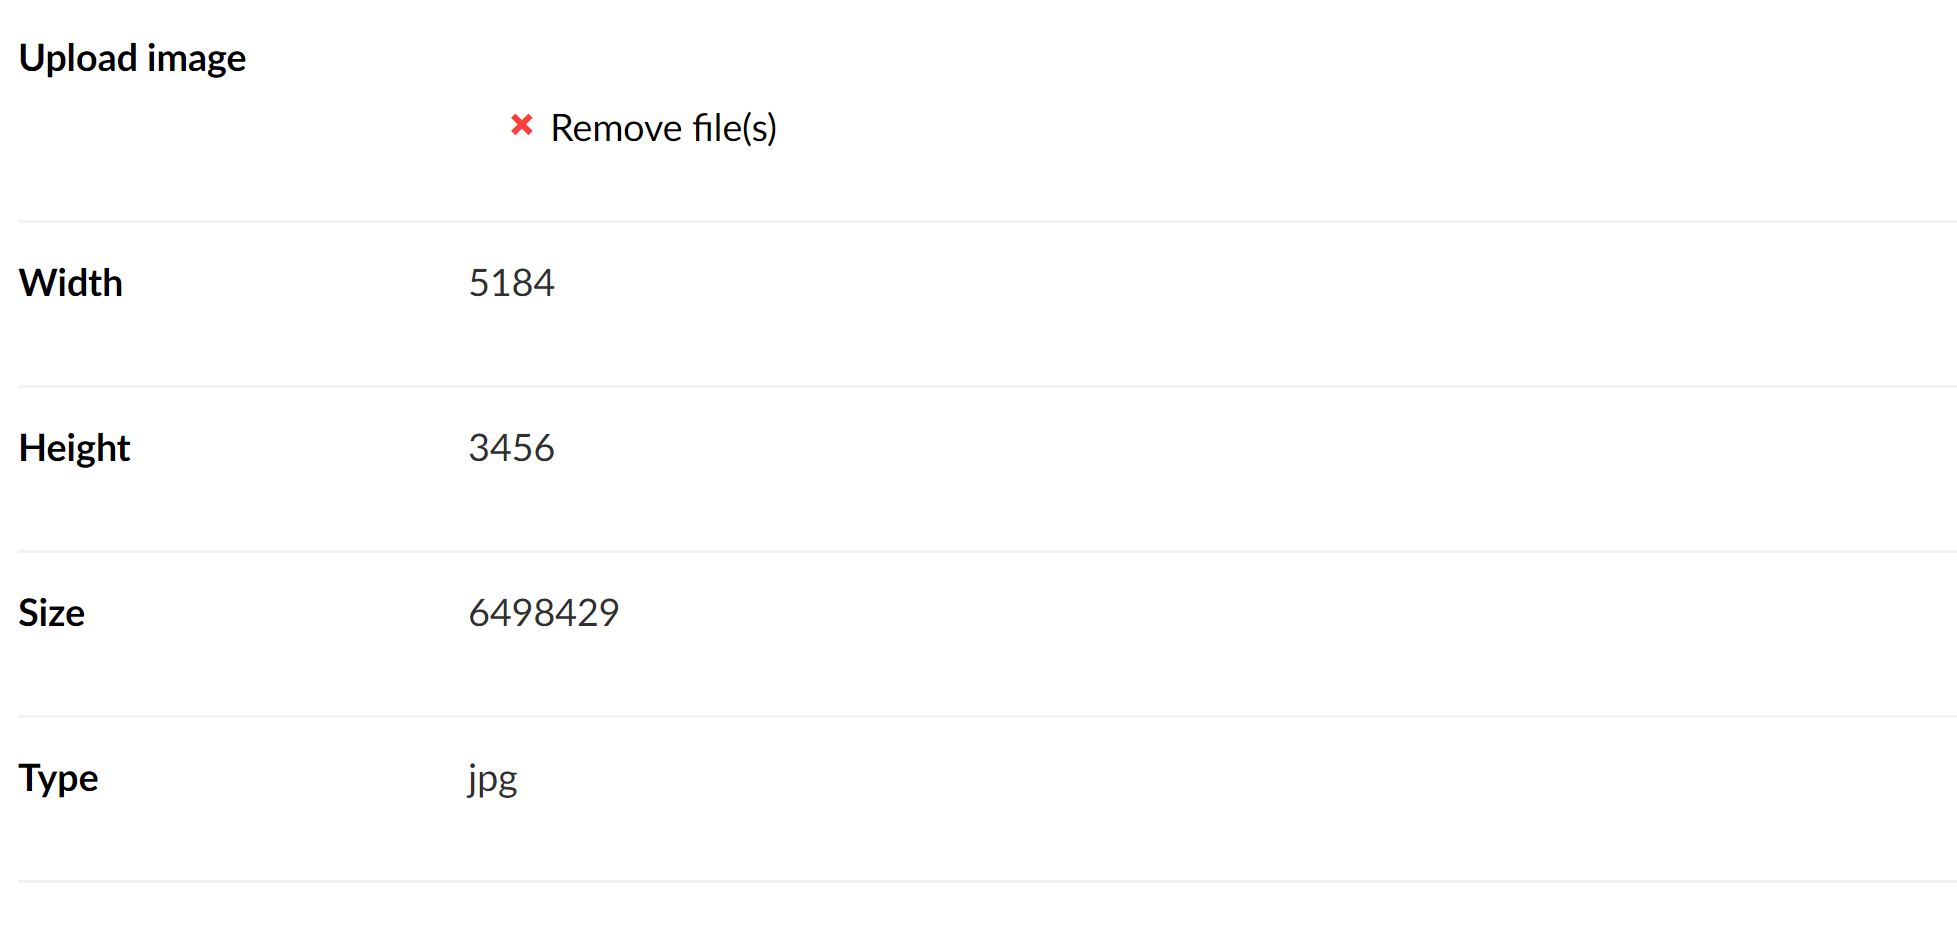The width and height of the screenshot is (1957, 941).
Task: Click the red X remove icon
Action: pos(521,125)
